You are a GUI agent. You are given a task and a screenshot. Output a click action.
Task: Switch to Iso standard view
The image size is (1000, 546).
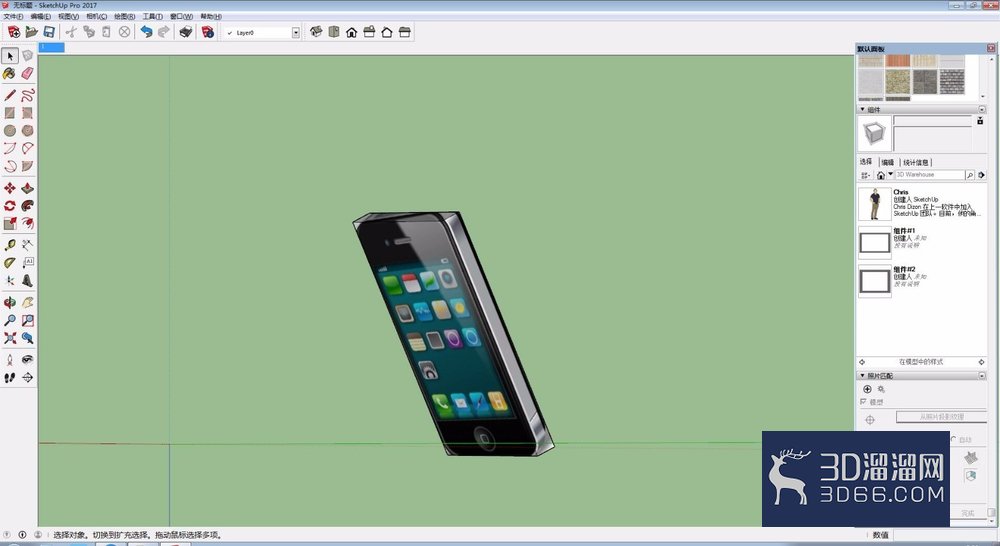click(x=316, y=32)
